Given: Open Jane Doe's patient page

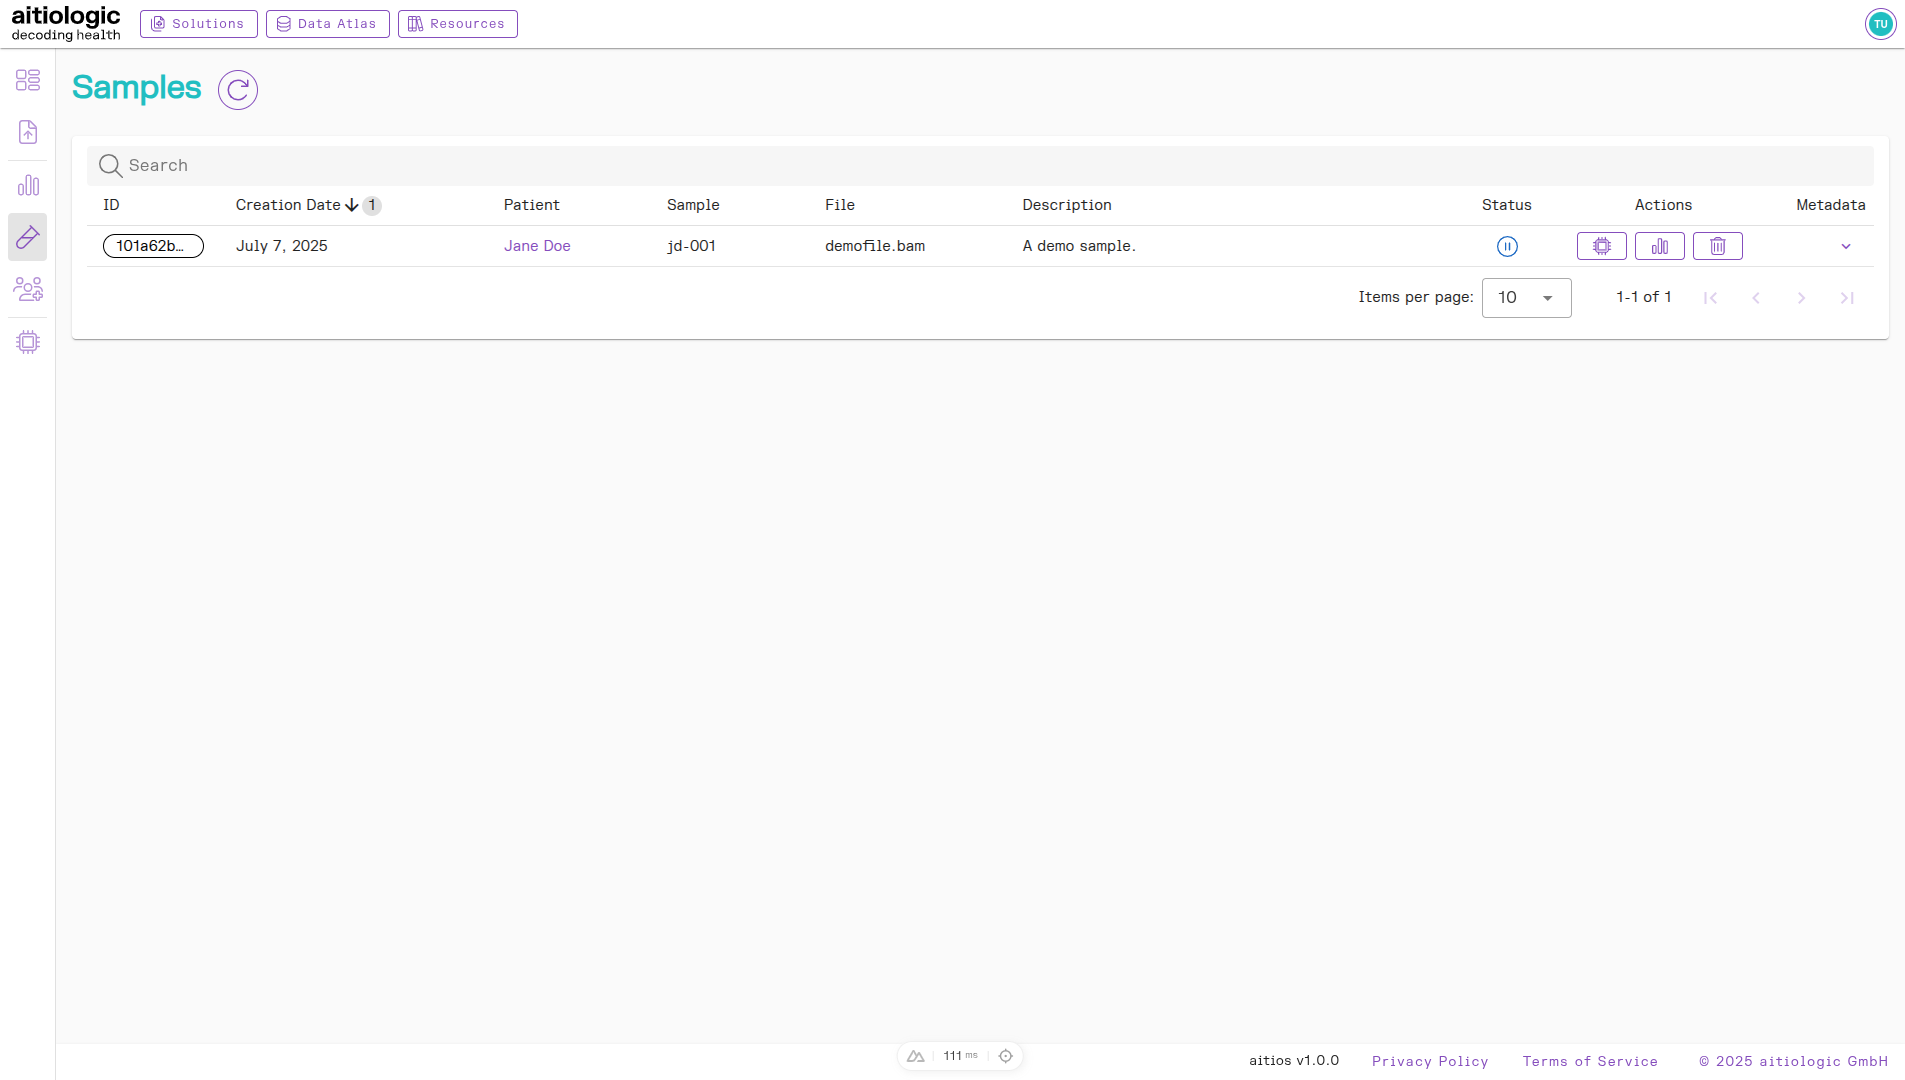Looking at the screenshot, I should pyautogui.click(x=537, y=245).
